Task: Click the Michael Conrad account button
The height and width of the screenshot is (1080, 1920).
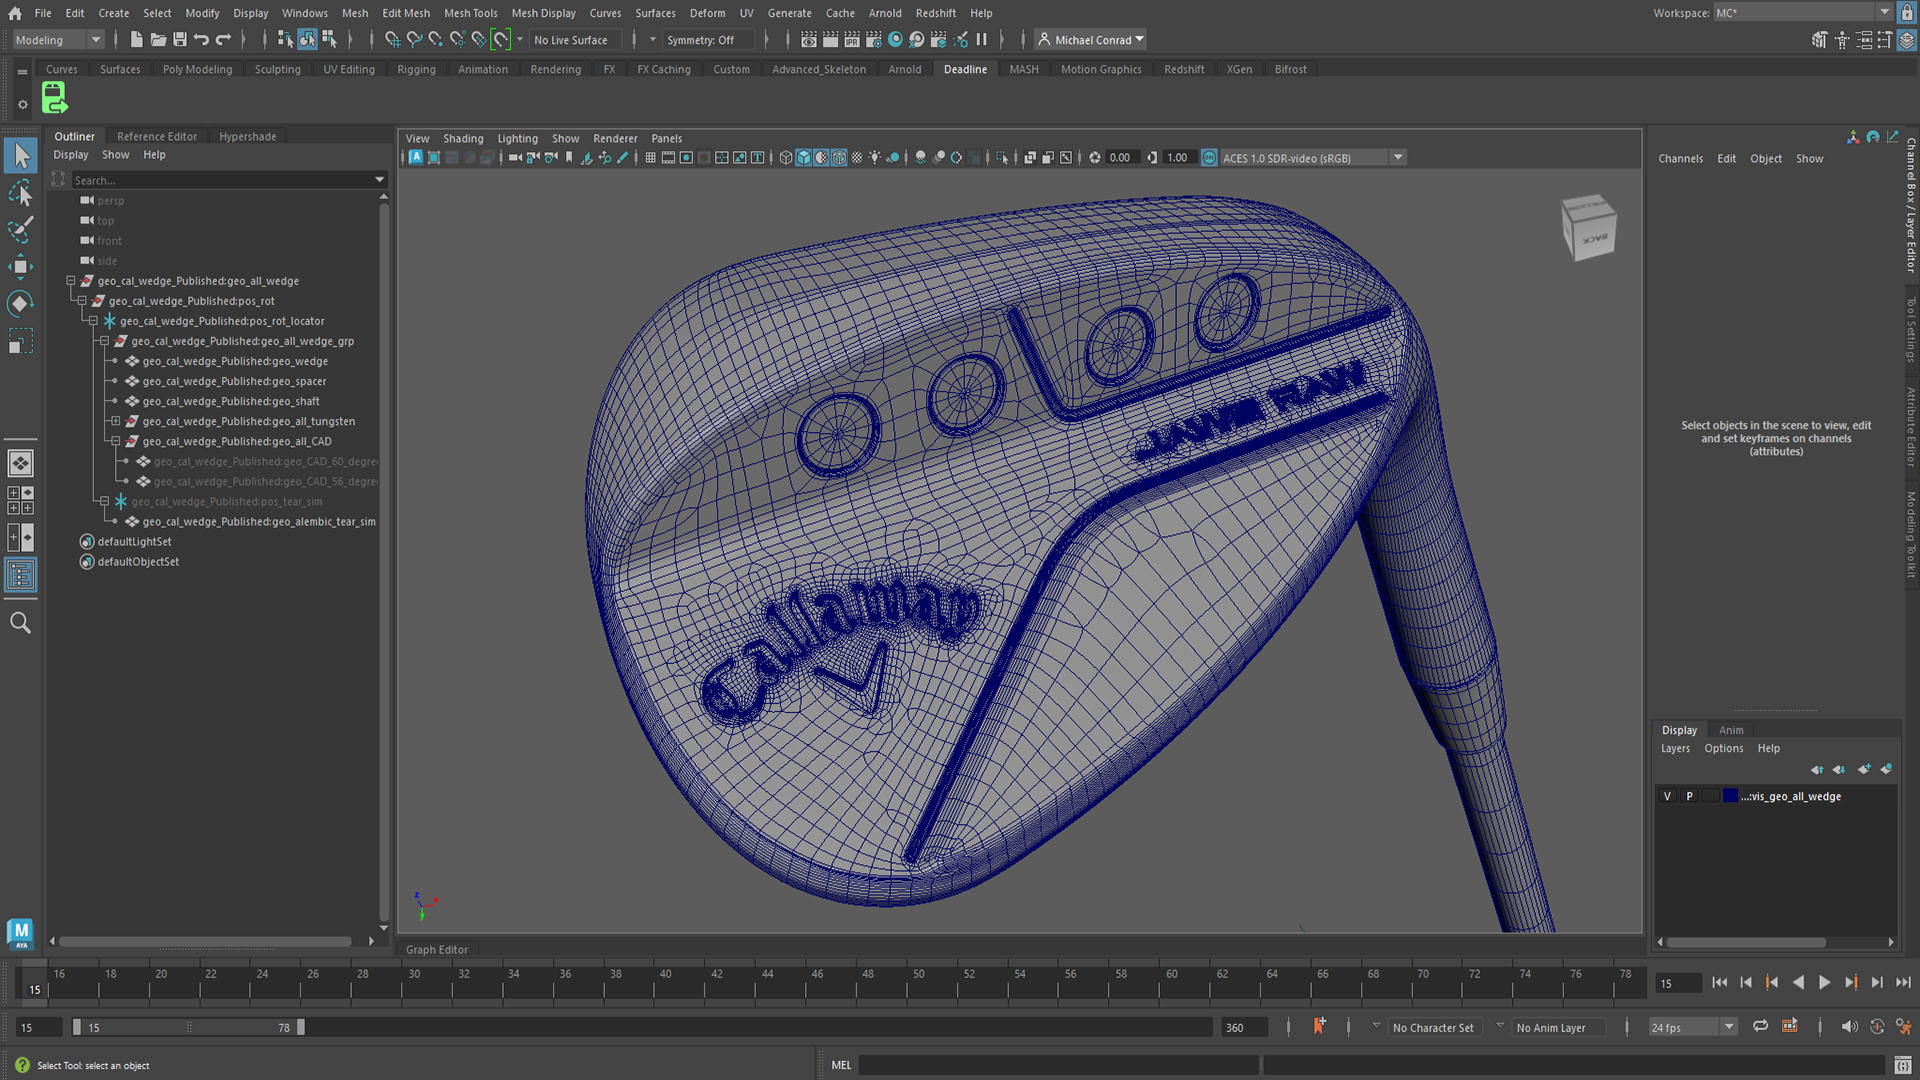Action: (x=1091, y=40)
